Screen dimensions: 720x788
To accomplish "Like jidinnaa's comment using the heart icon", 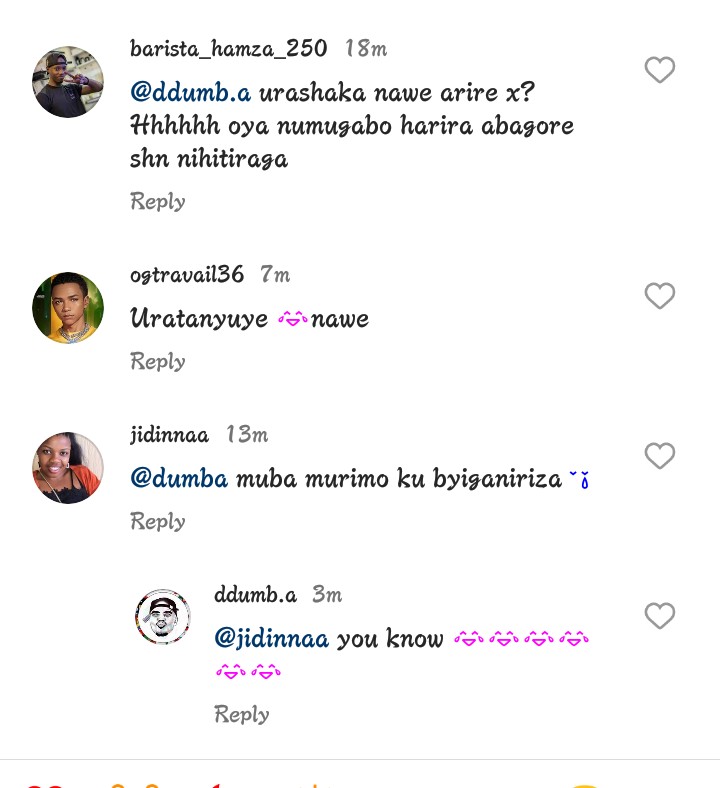I will coord(659,456).
